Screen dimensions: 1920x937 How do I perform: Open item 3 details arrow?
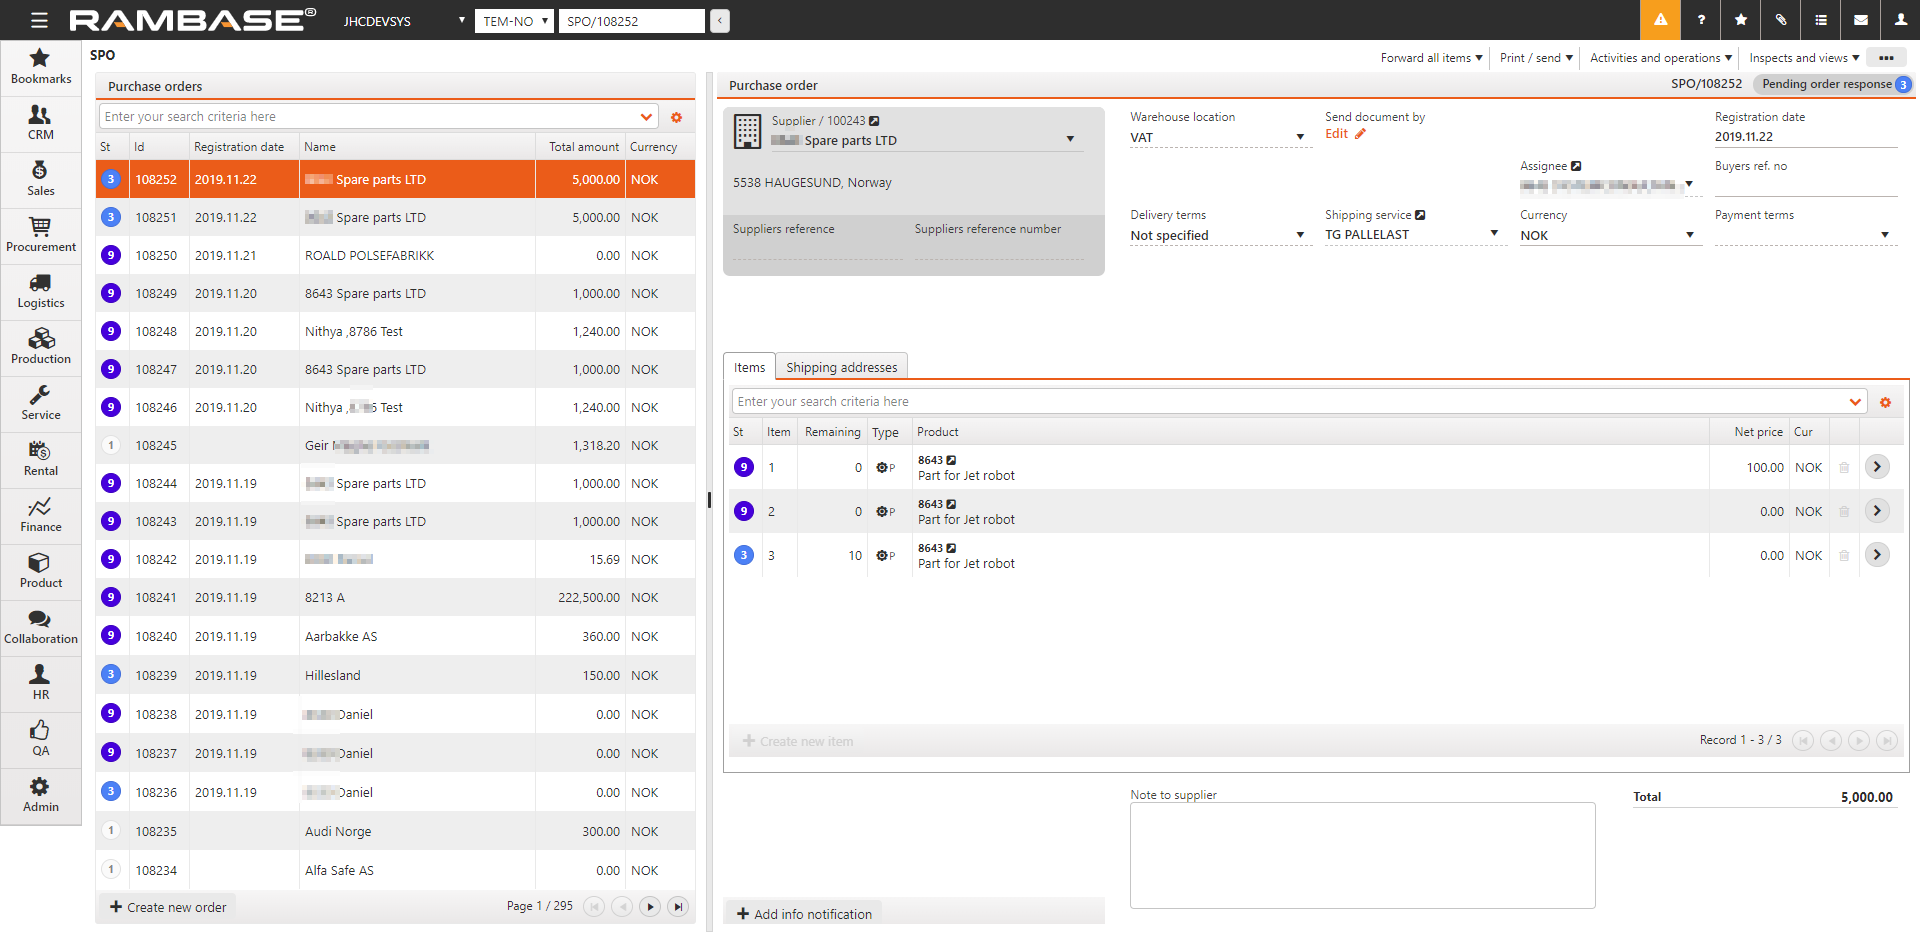click(1877, 555)
